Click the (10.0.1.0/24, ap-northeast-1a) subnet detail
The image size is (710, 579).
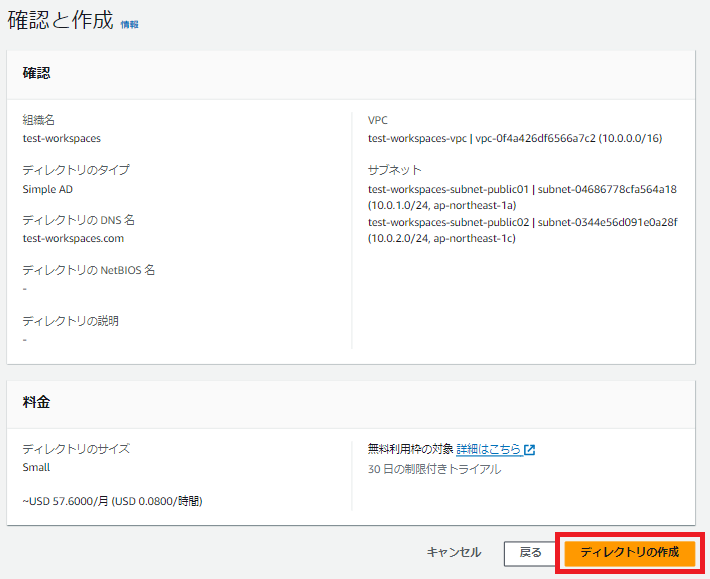pos(442,206)
